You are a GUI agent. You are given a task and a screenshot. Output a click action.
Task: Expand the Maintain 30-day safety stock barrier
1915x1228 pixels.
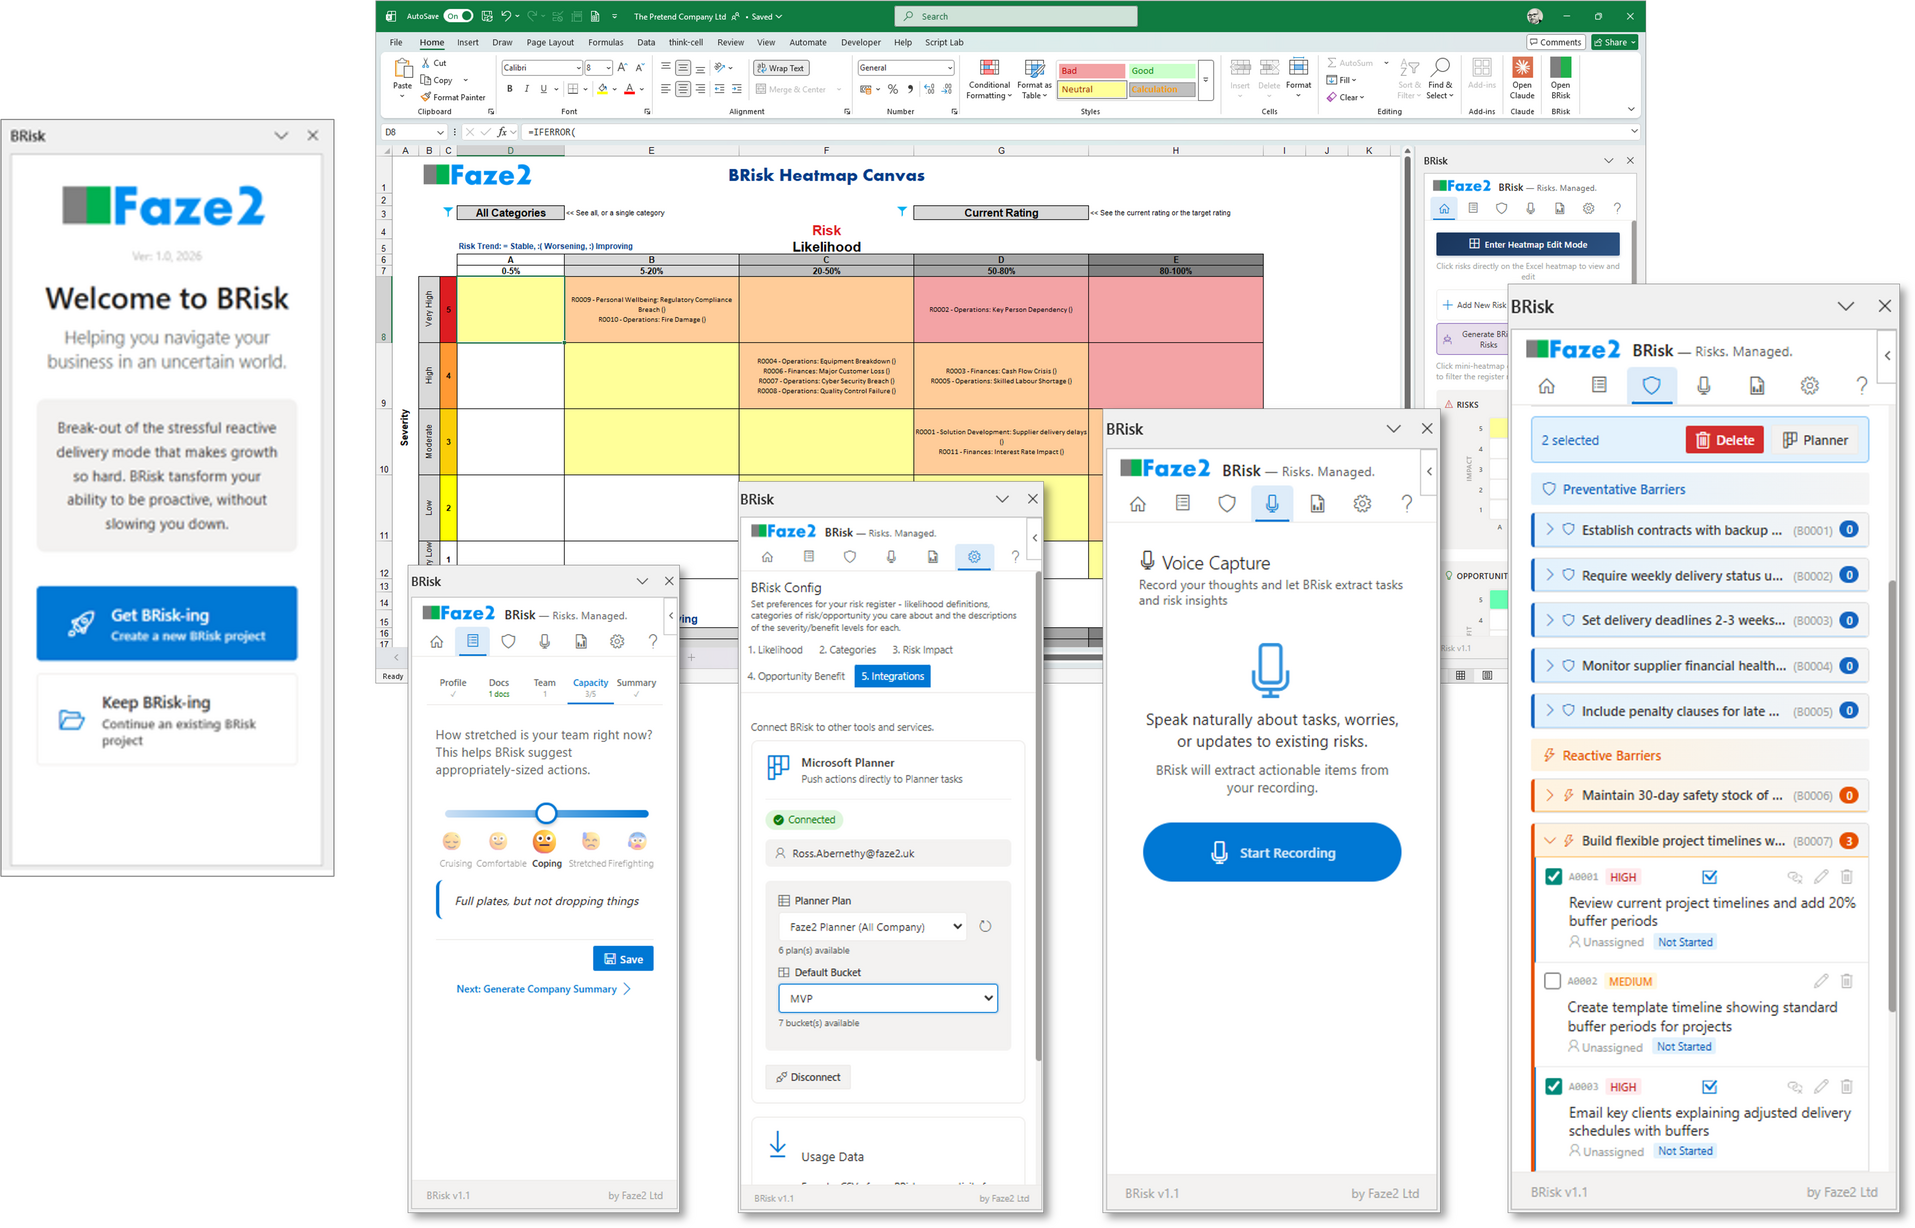[1550, 795]
